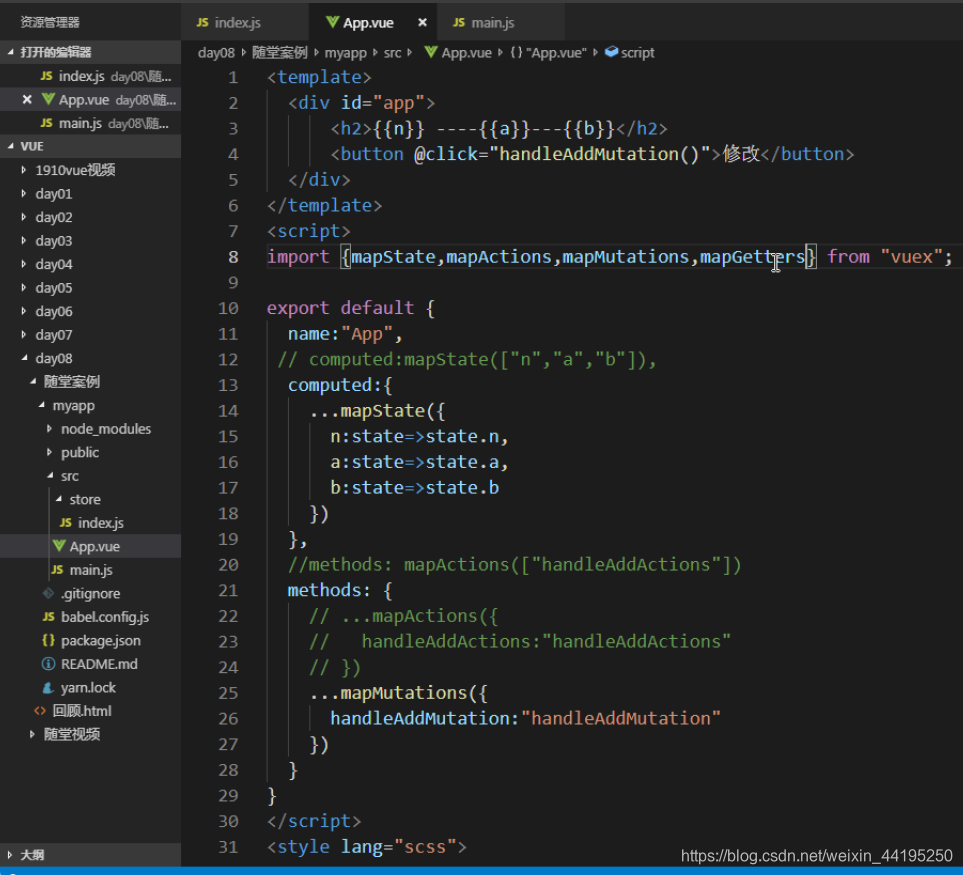Click the script symbol icon in breadcrumb

click(611, 52)
